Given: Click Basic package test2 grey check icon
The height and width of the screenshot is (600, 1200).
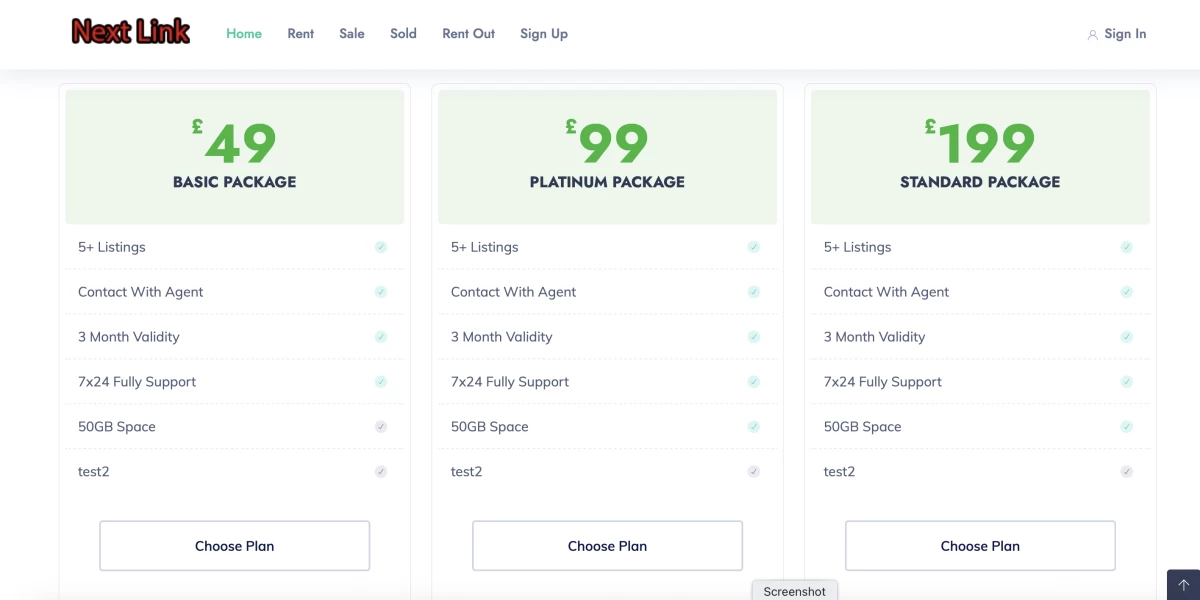Looking at the screenshot, I should click(x=381, y=471).
